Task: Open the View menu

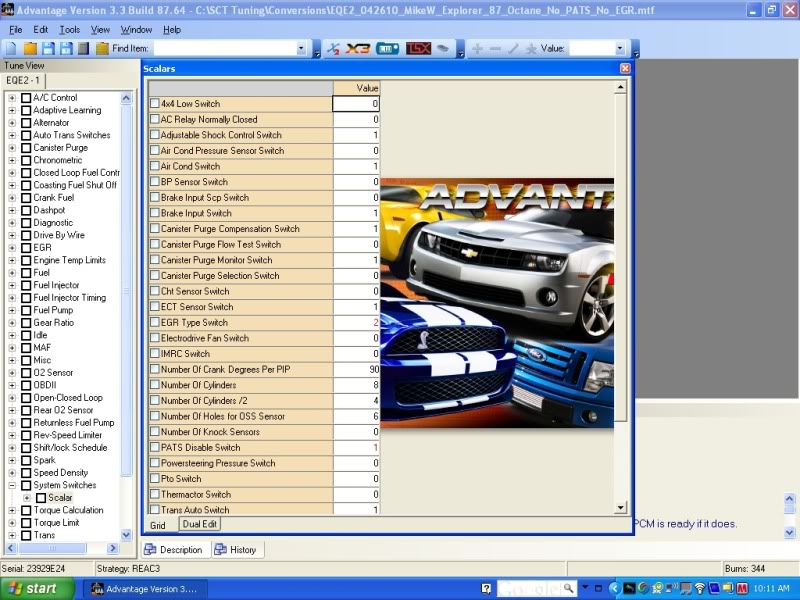Action: click(x=100, y=30)
